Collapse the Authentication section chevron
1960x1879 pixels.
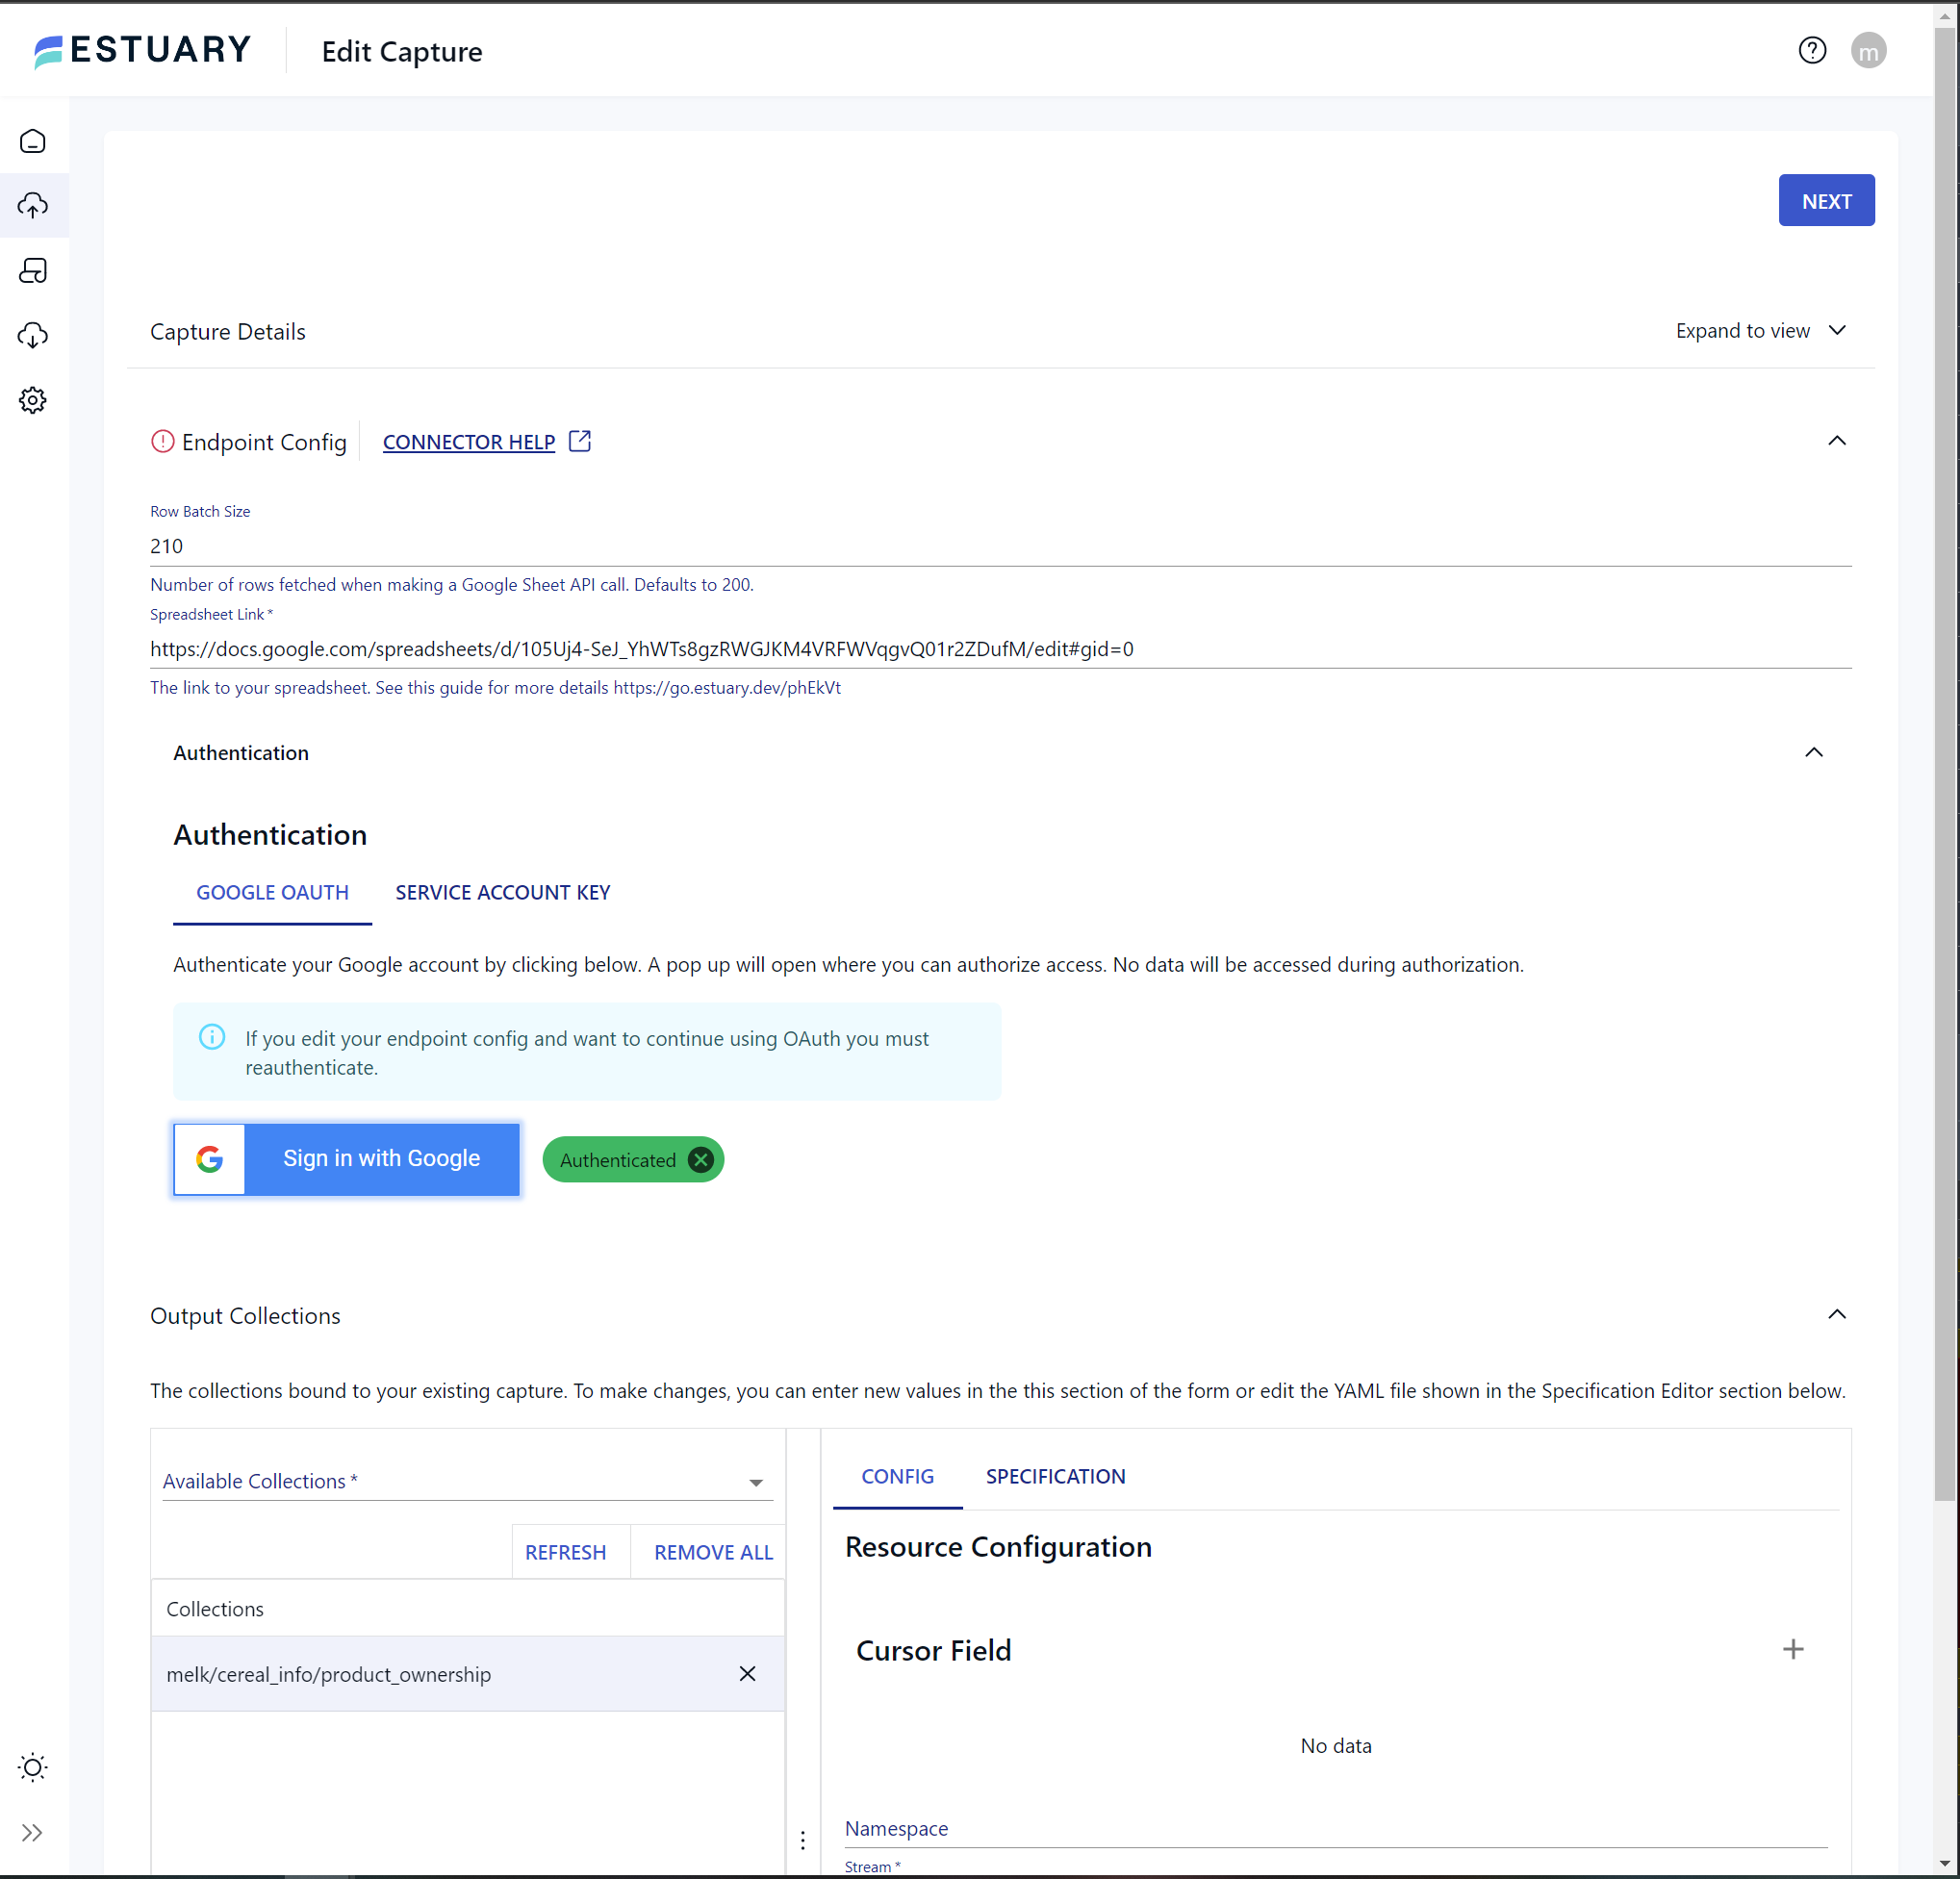click(x=1814, y=753)
